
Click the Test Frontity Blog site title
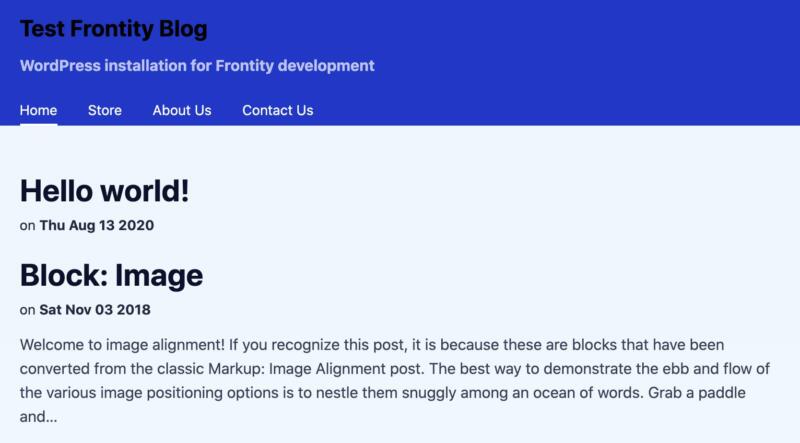coord(113,29)
